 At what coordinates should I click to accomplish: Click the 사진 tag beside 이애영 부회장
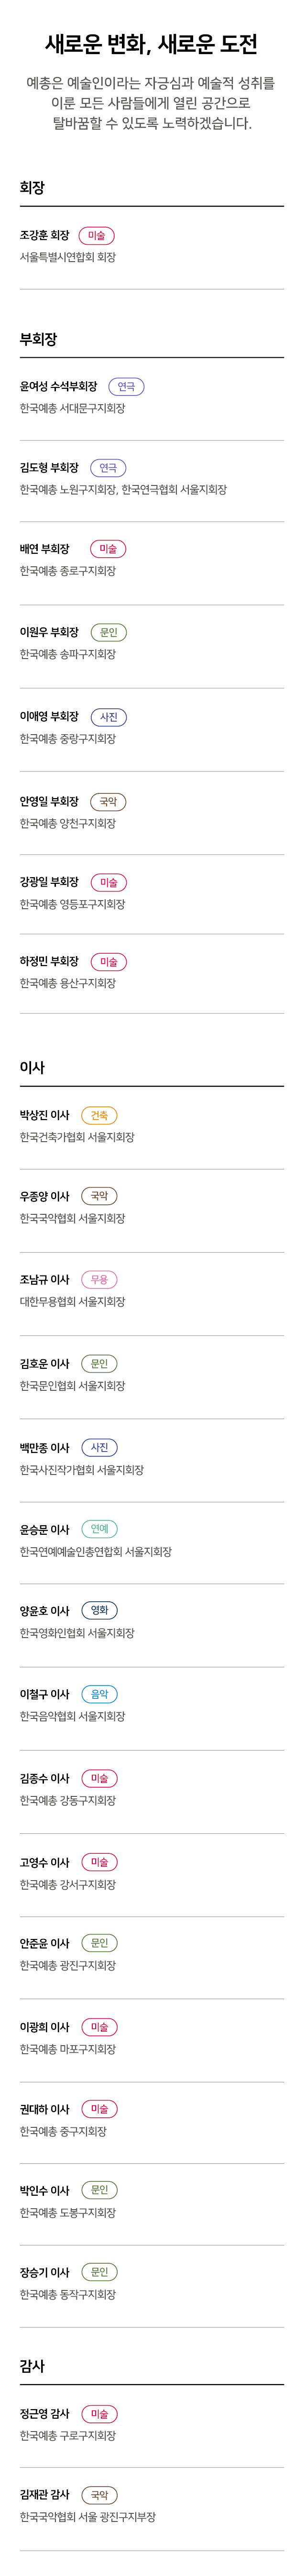point(109,717)
